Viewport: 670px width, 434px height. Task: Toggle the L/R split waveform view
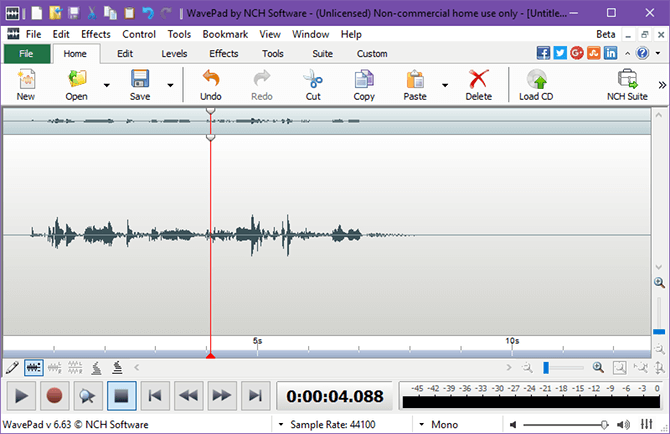54,367
